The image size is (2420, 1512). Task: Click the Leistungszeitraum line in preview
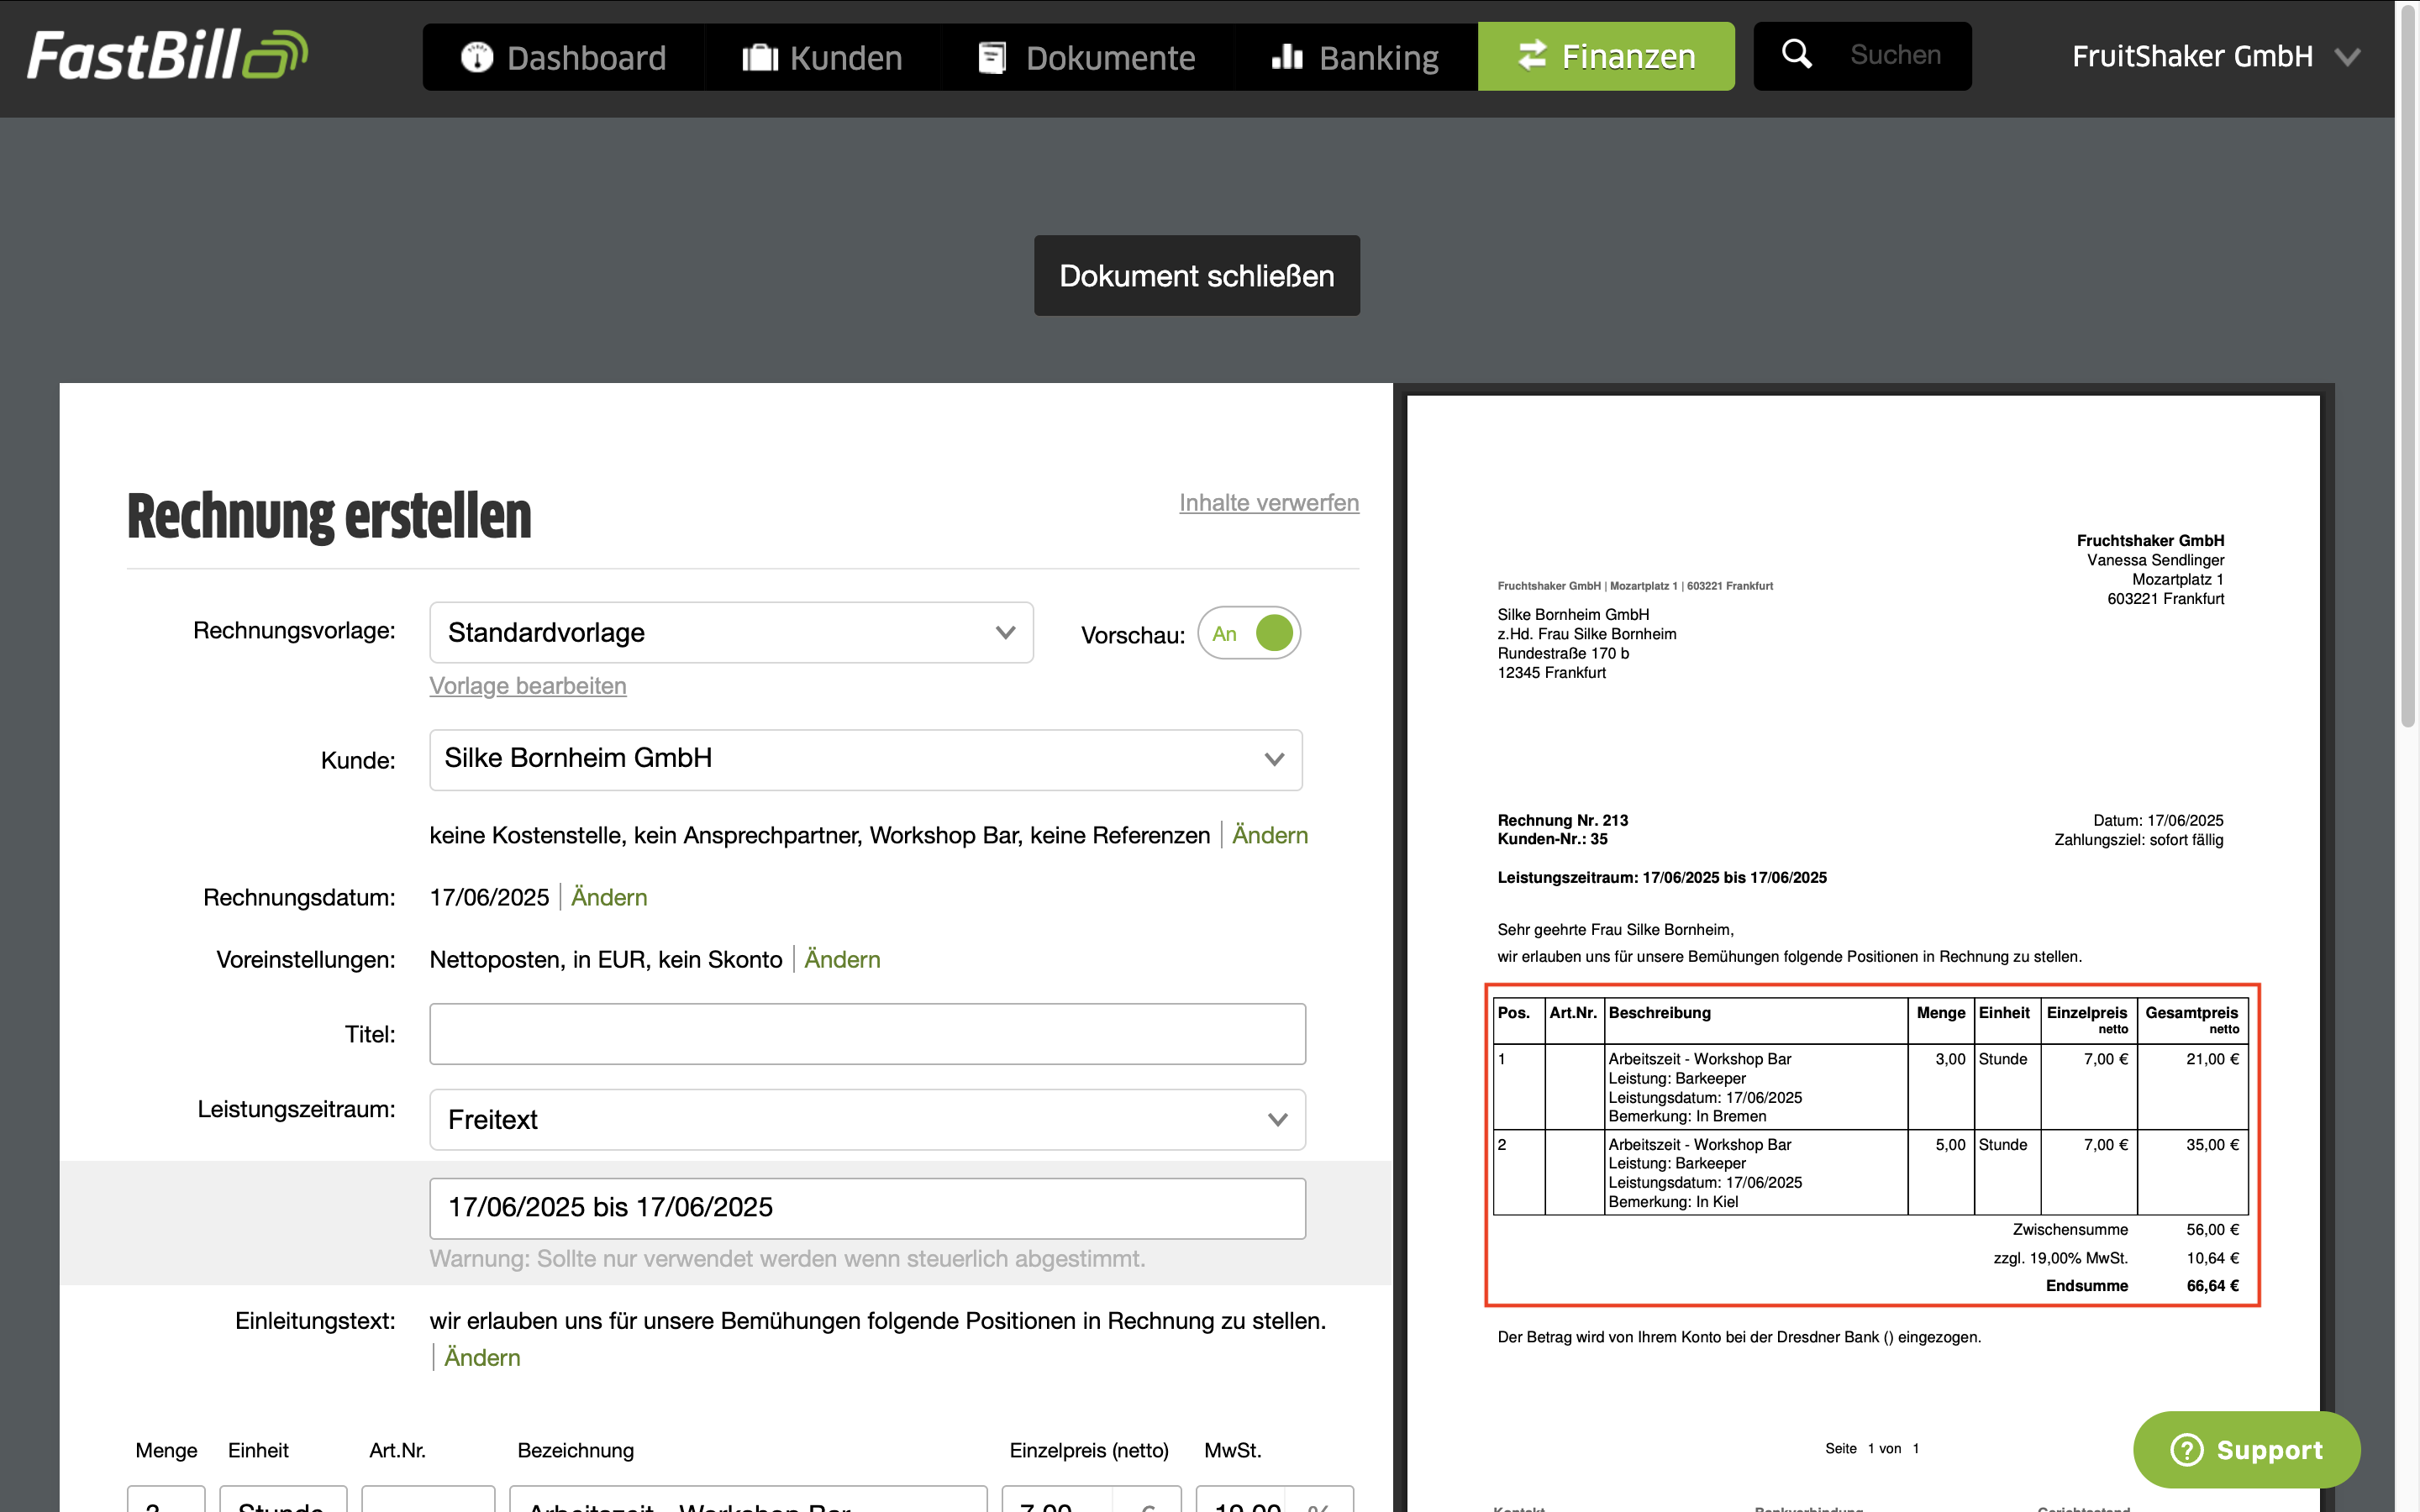pyautogui.click(x=1662, y=878)
